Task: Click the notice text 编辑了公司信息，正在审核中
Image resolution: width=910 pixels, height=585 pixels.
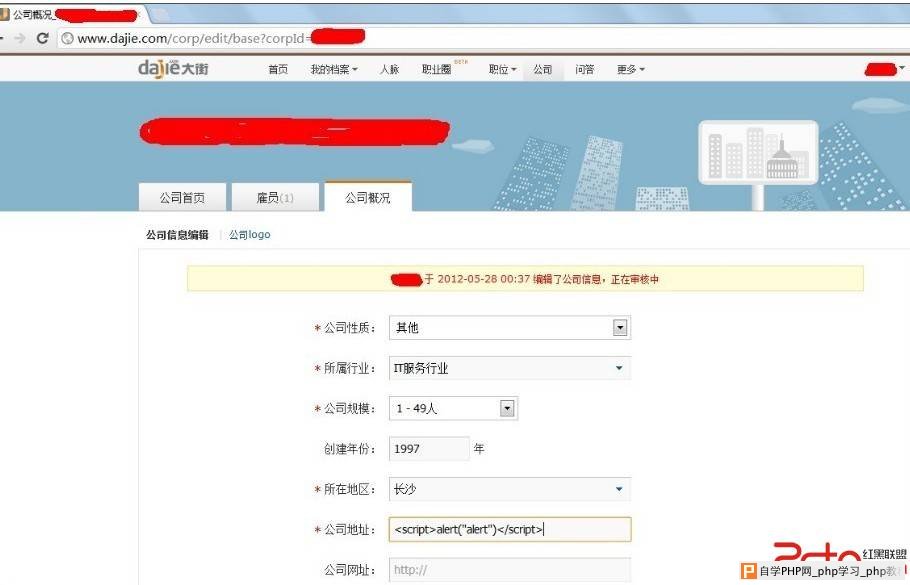Action: pyautogui.click(x=596, y=279)
